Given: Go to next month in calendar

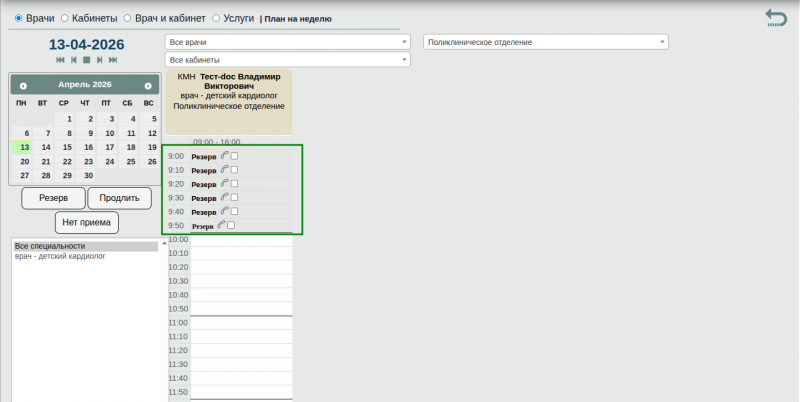Looking at the screenshot, I should pyautogui.click(x=148, y=86).
